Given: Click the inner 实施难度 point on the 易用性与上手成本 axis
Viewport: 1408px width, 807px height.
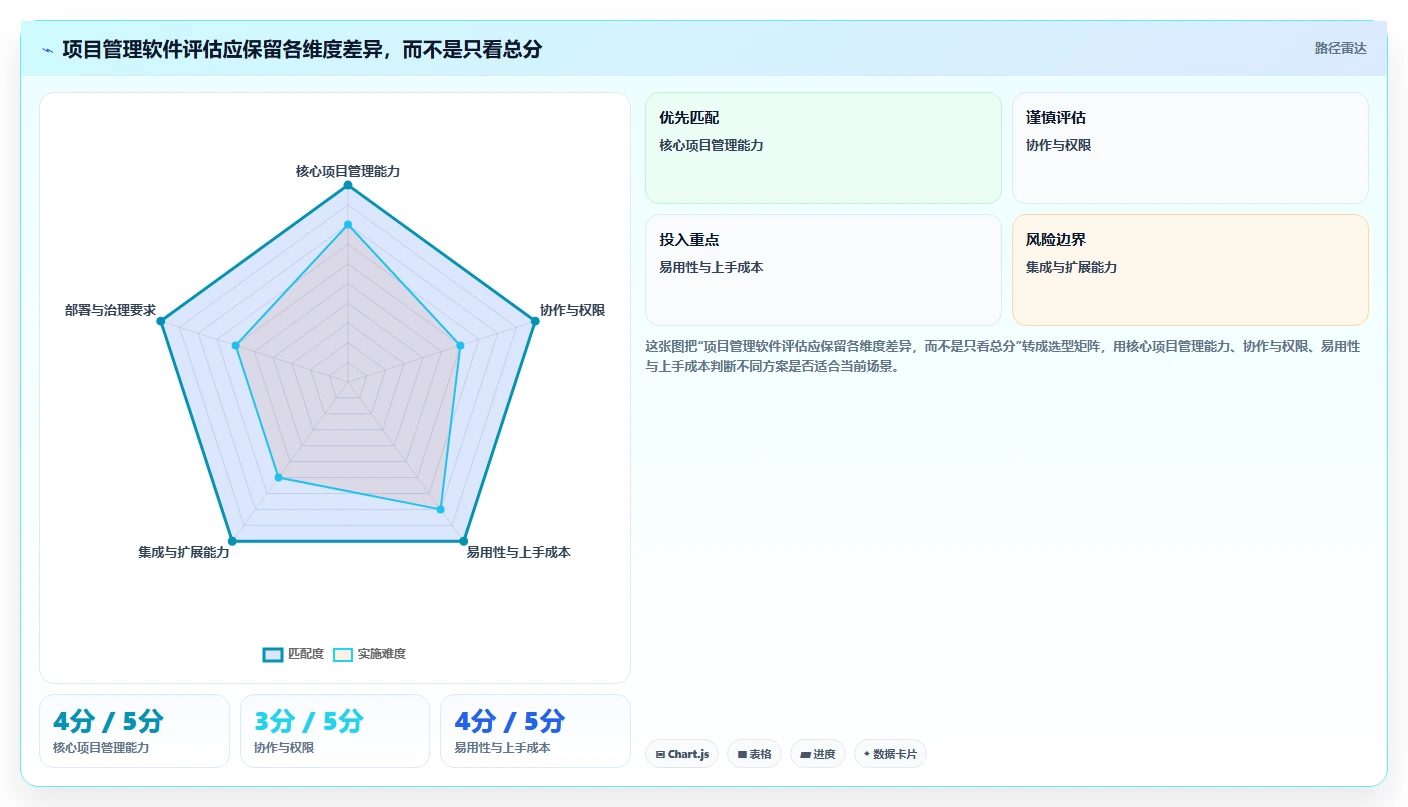Looking at the screenshot, I should [x=440, y=509].
